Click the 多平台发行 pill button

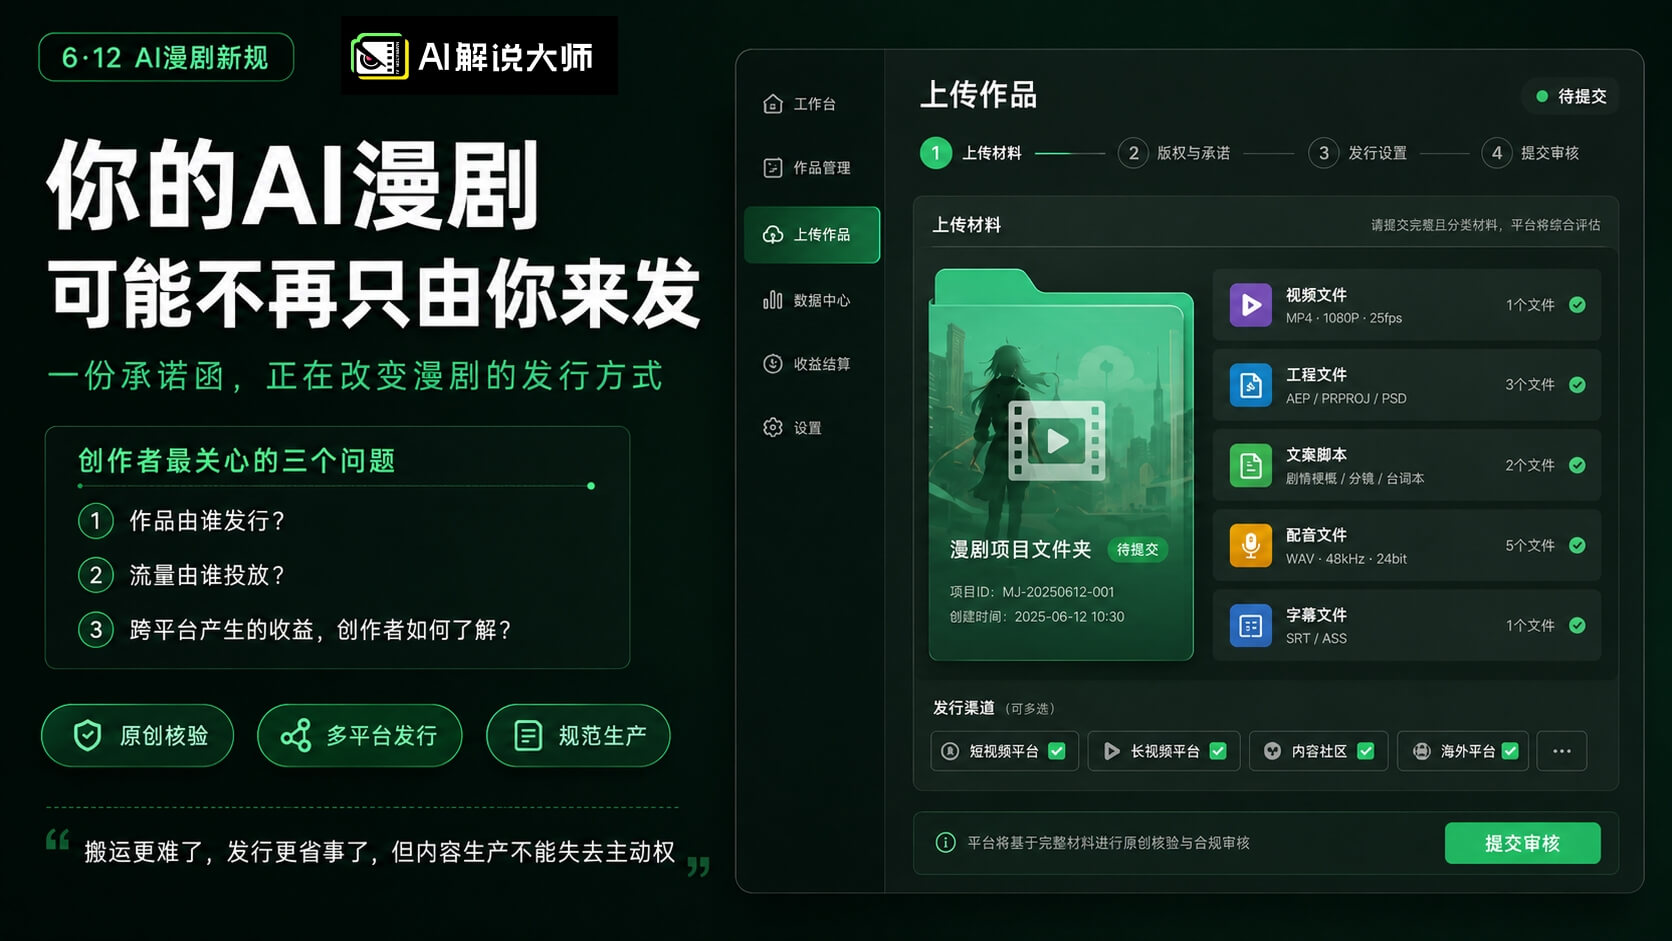(360, 736)
